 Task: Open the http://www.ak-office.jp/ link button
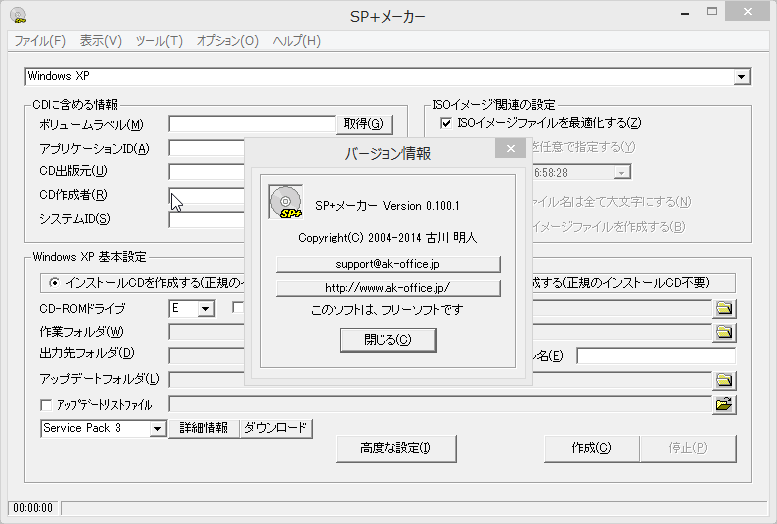388,288
